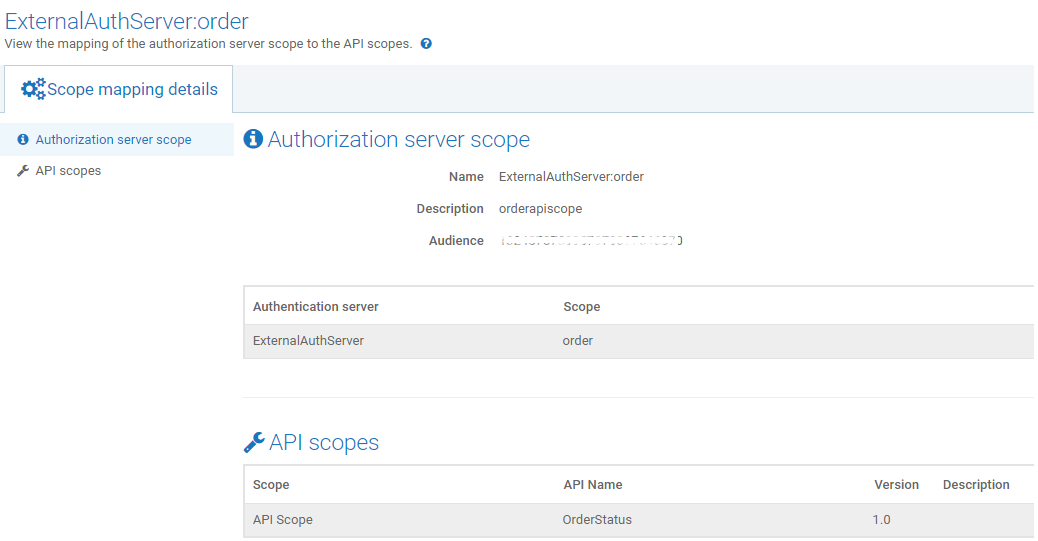Select the description value orderapiscope
Image resolution: width=1038 pixels, height=541 pixels.
point(540,209)
